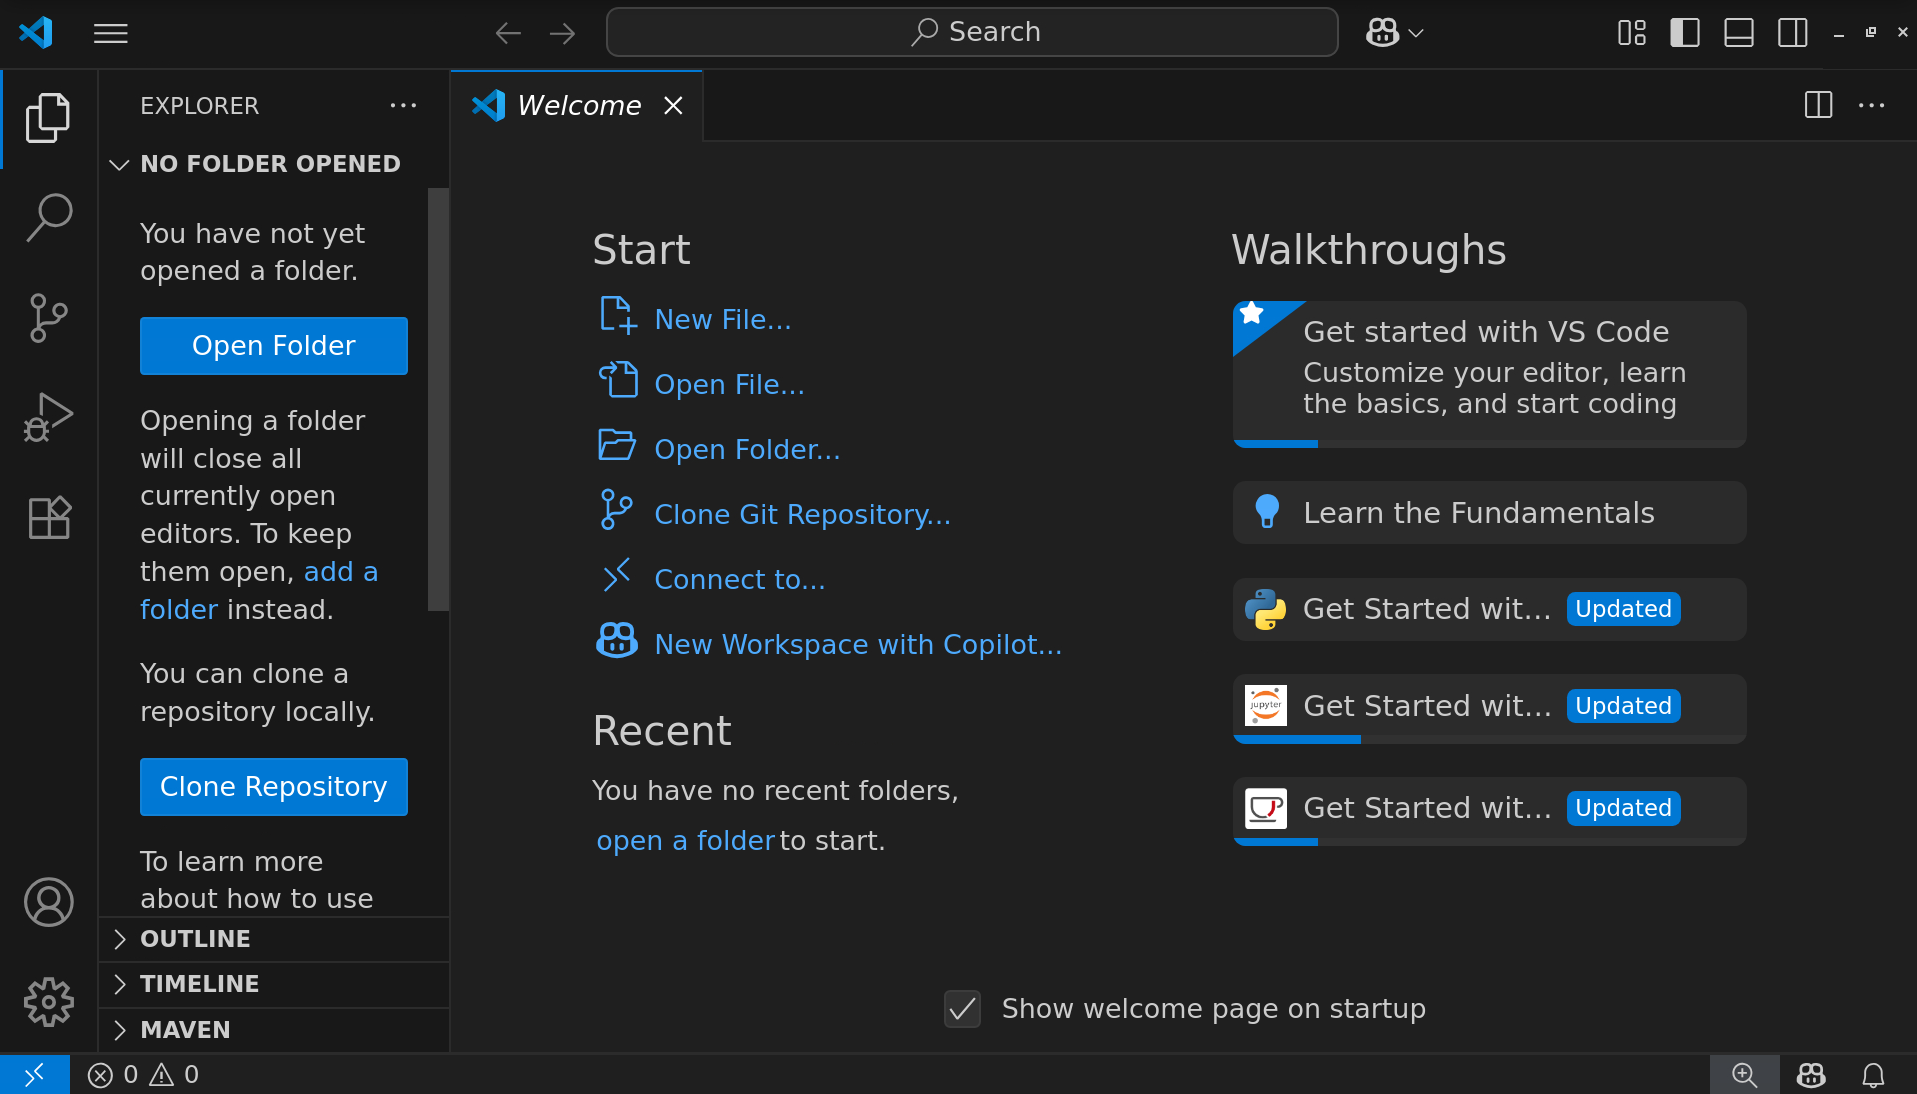Screen dimensions: 1917x1094
Task: Toggle the bottom panel visibility
Action: pyautogui.click(x=1739, y=33)
